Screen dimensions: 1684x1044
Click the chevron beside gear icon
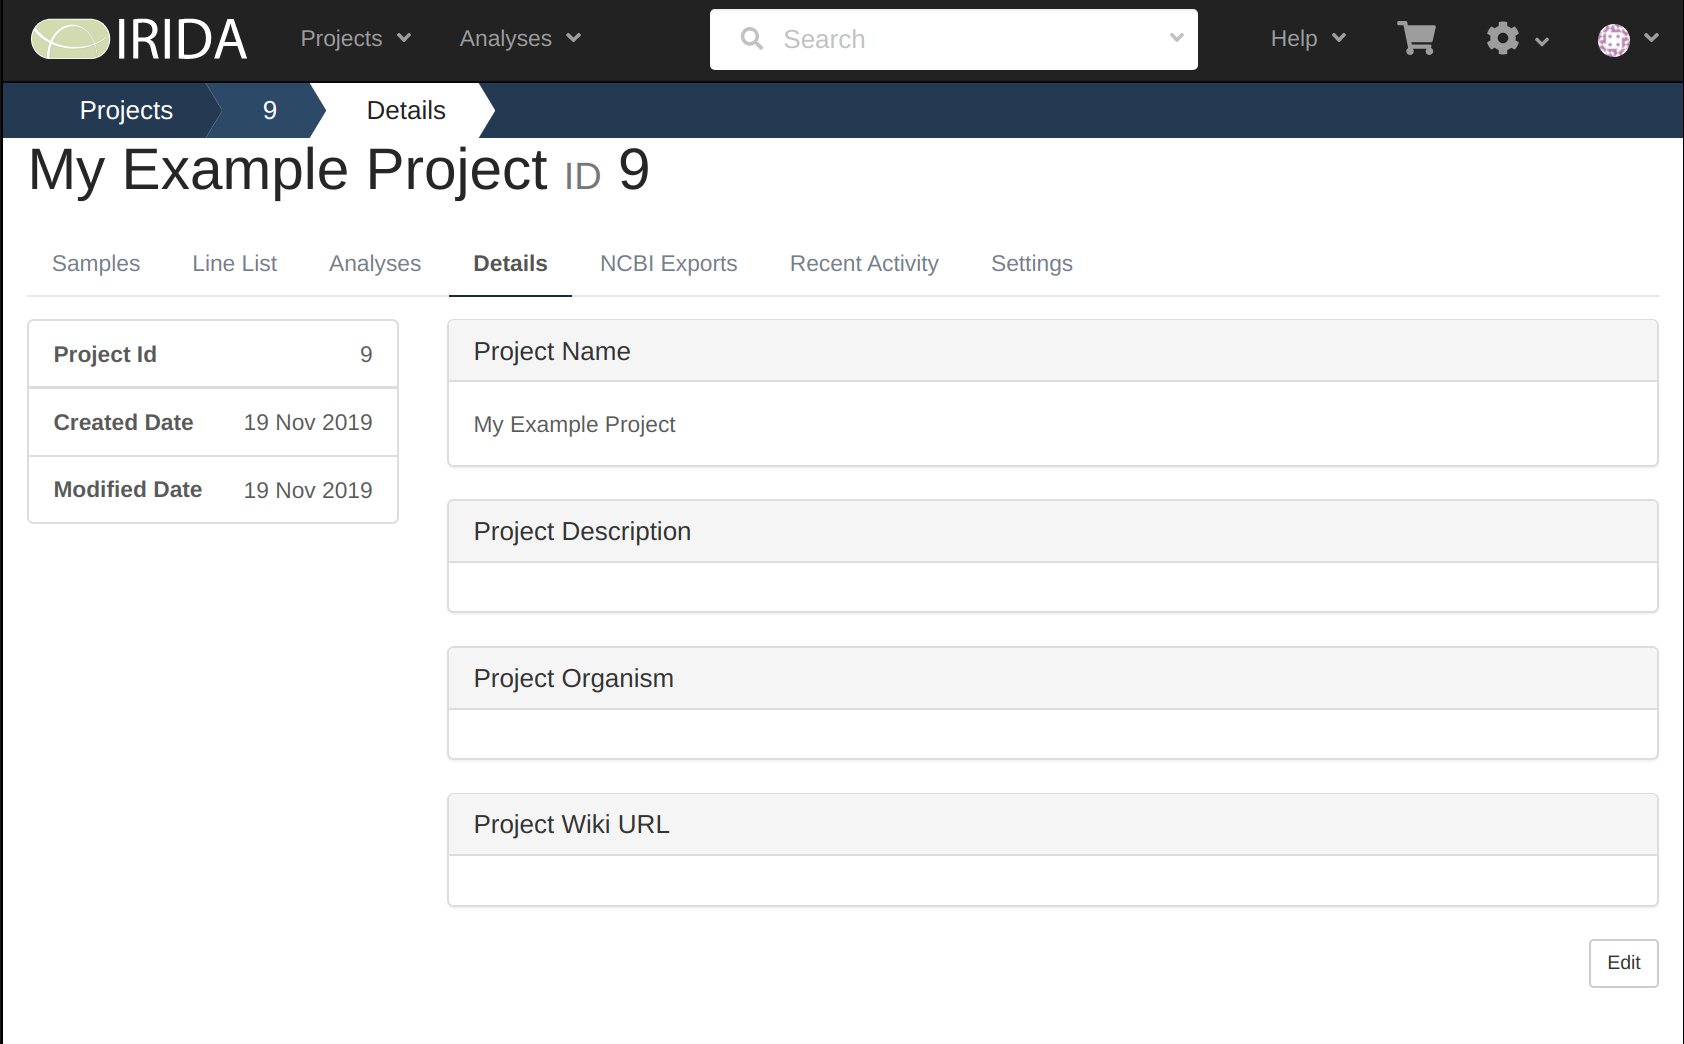(x=1541, y=41)
